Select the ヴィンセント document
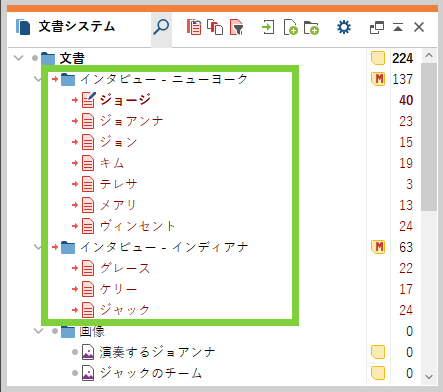443x392 pixels. [x=137, y=226]
